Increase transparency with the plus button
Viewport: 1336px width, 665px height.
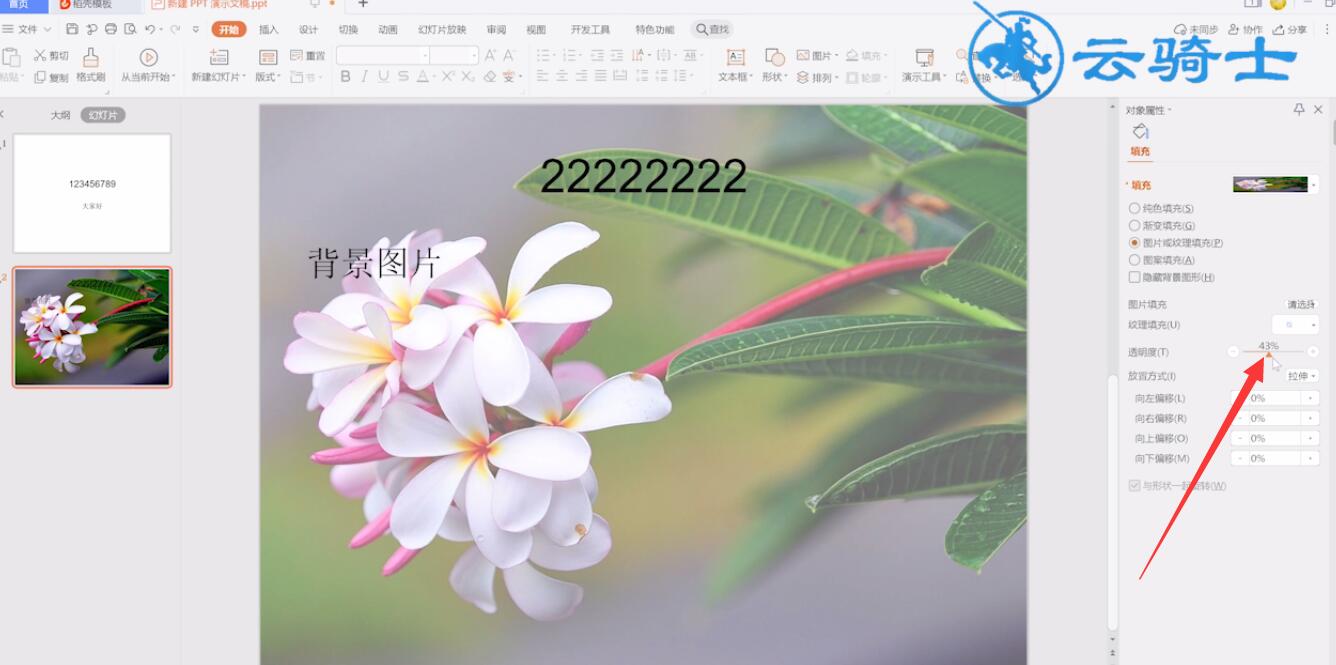point(1313,351)
